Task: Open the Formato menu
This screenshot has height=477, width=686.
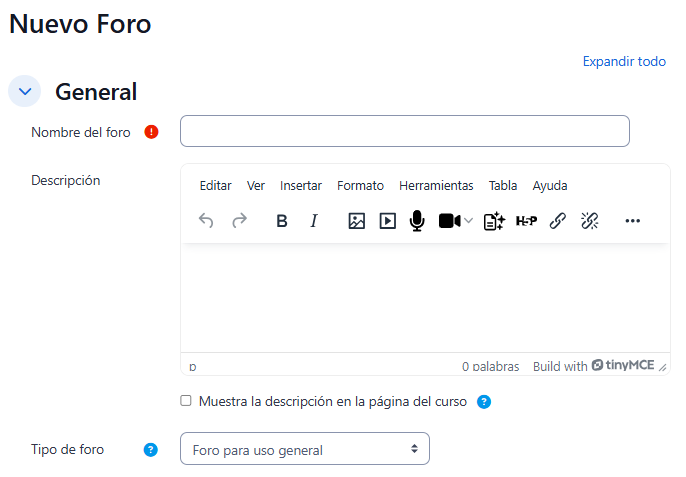Action: [x=360, y=185]
